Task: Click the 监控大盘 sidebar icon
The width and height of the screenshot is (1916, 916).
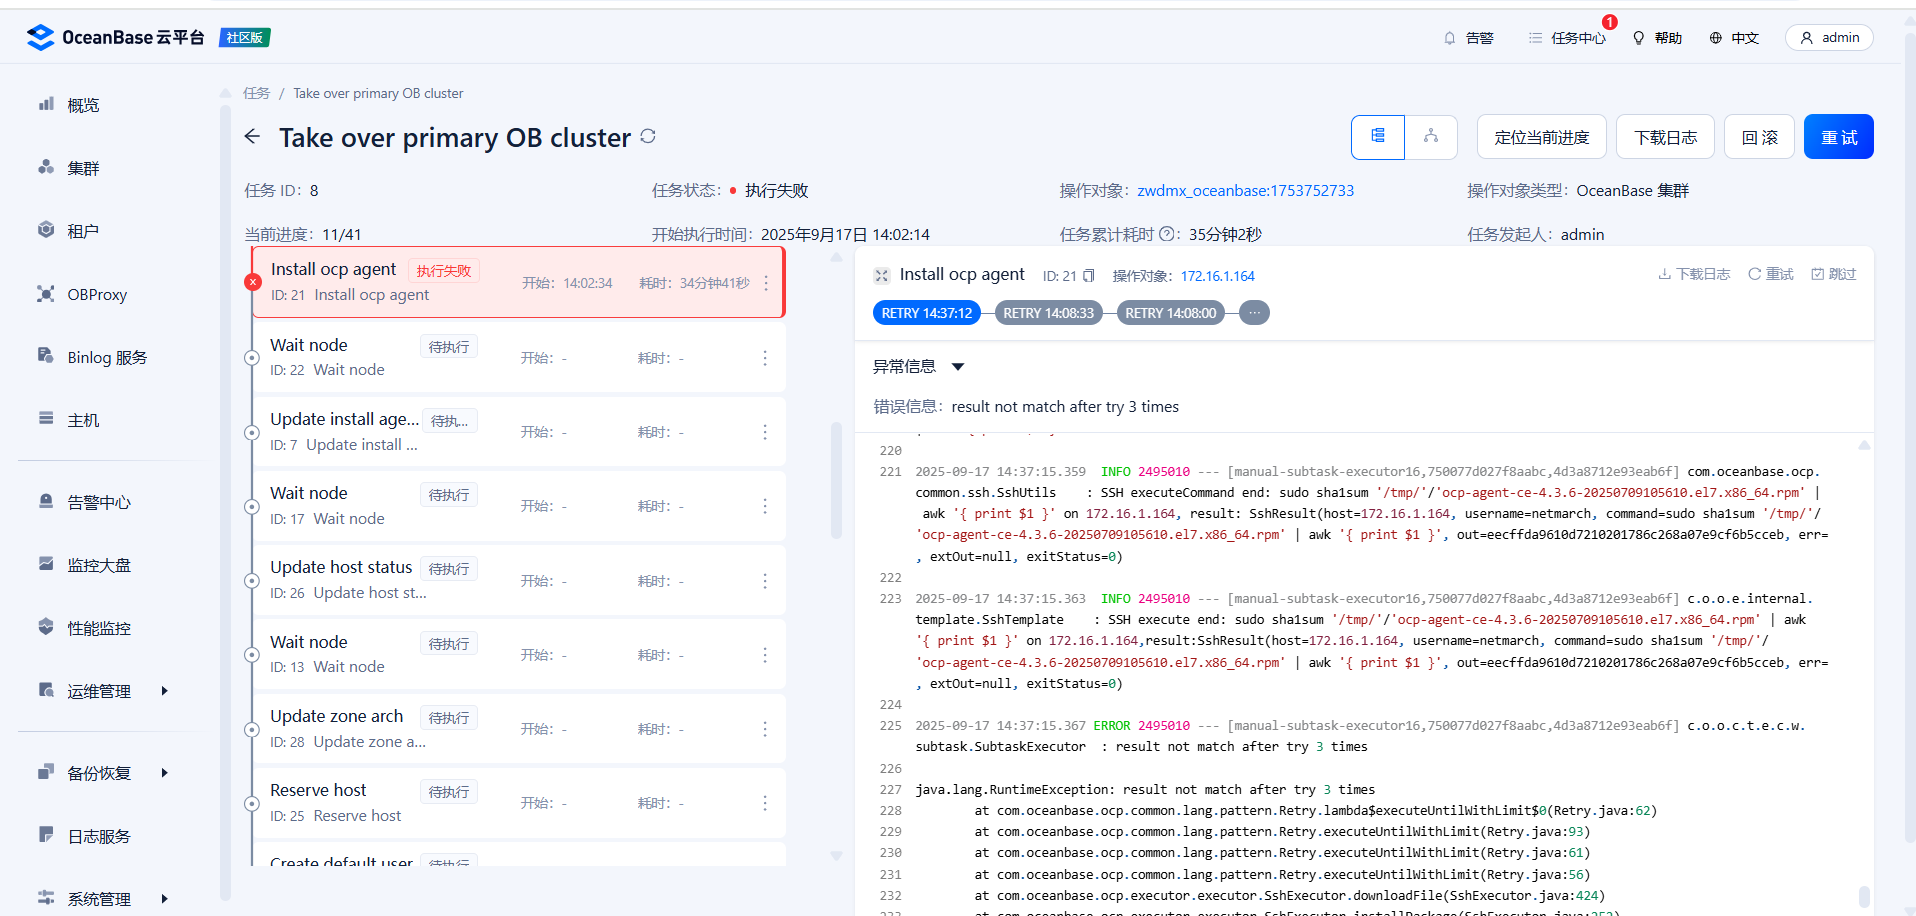Action: (46, 564)
